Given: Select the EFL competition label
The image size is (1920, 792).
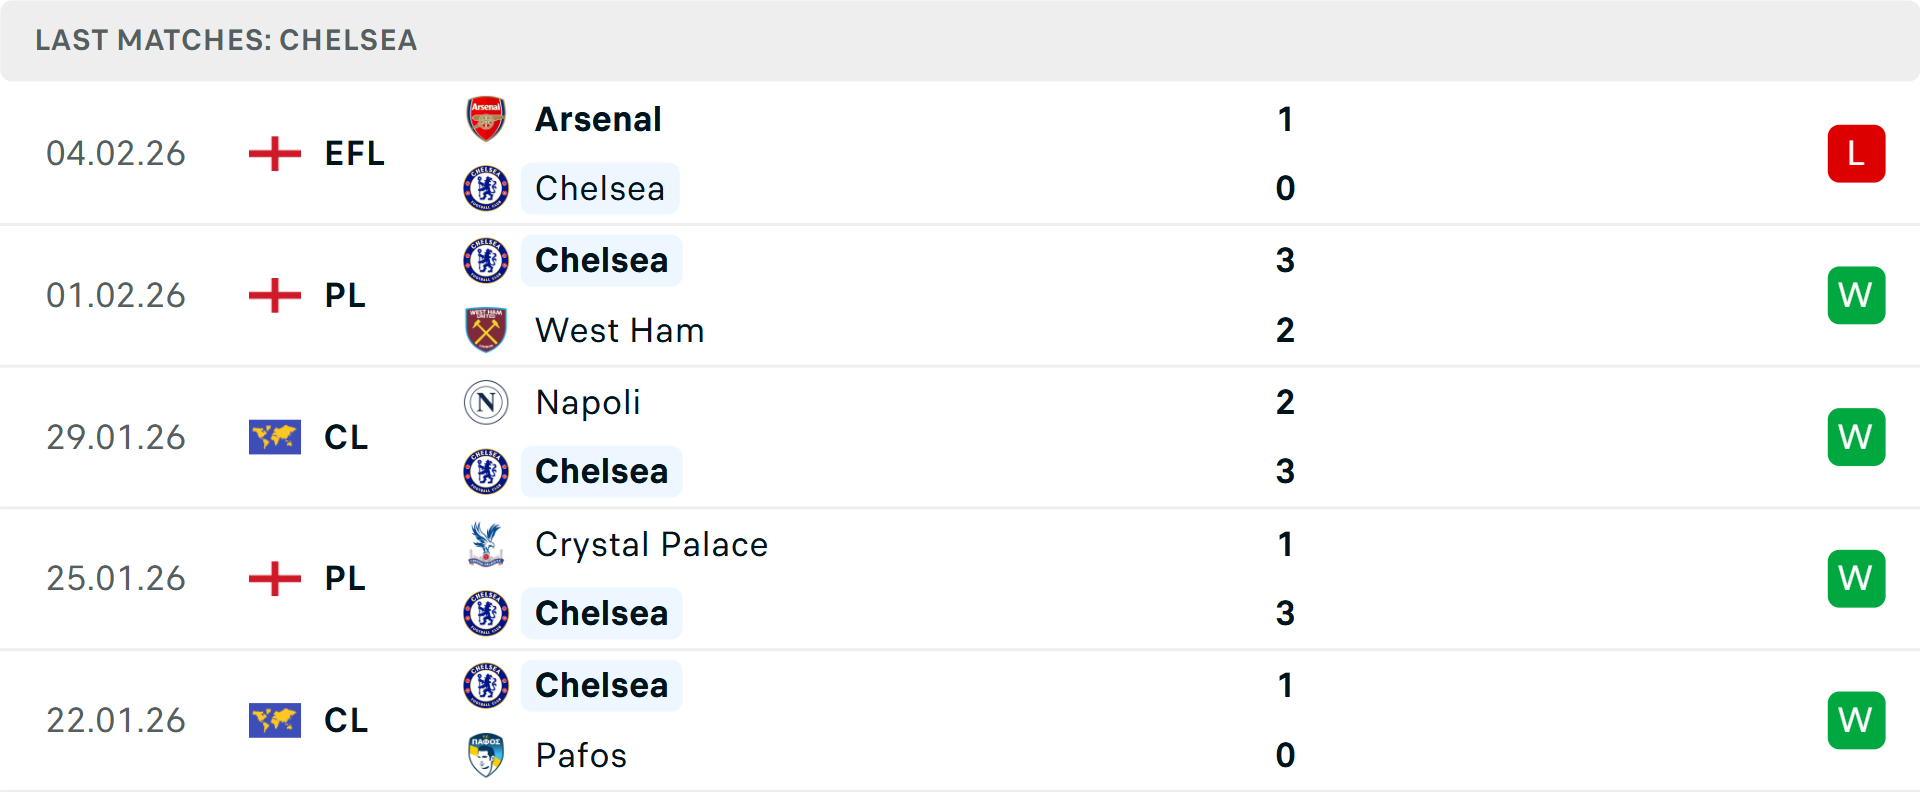Looking at the screenshot, I should point(355,154).
